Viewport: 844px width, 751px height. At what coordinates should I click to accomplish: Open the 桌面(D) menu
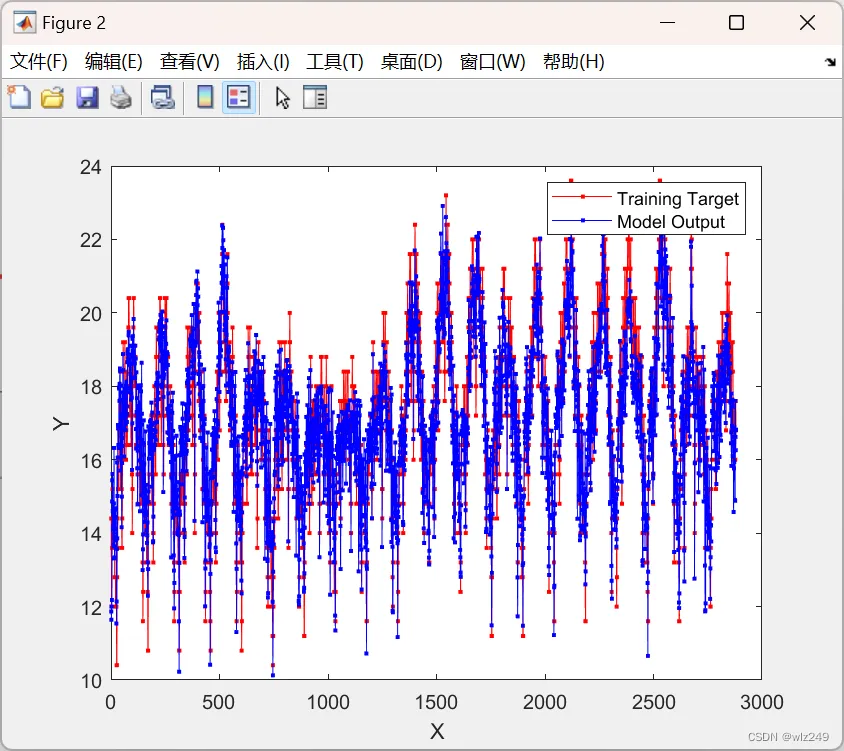(x=411, y=62)
